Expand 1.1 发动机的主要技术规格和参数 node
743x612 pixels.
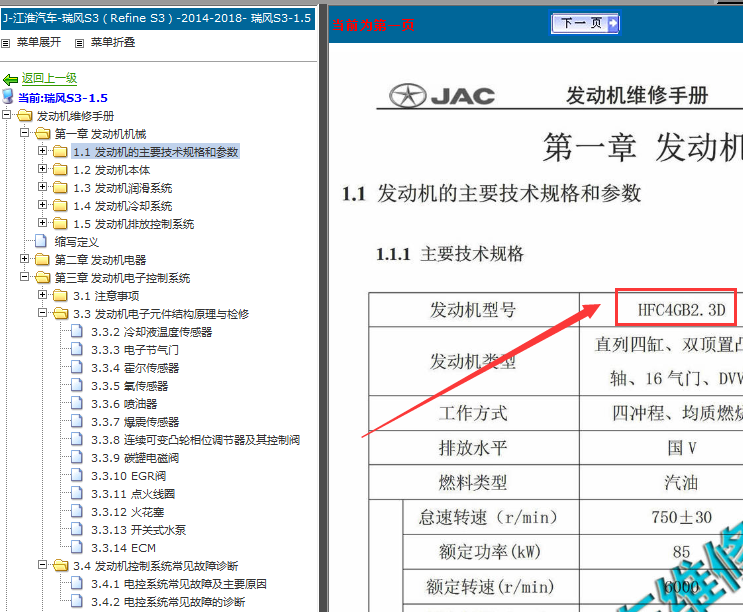click(43, 151)
